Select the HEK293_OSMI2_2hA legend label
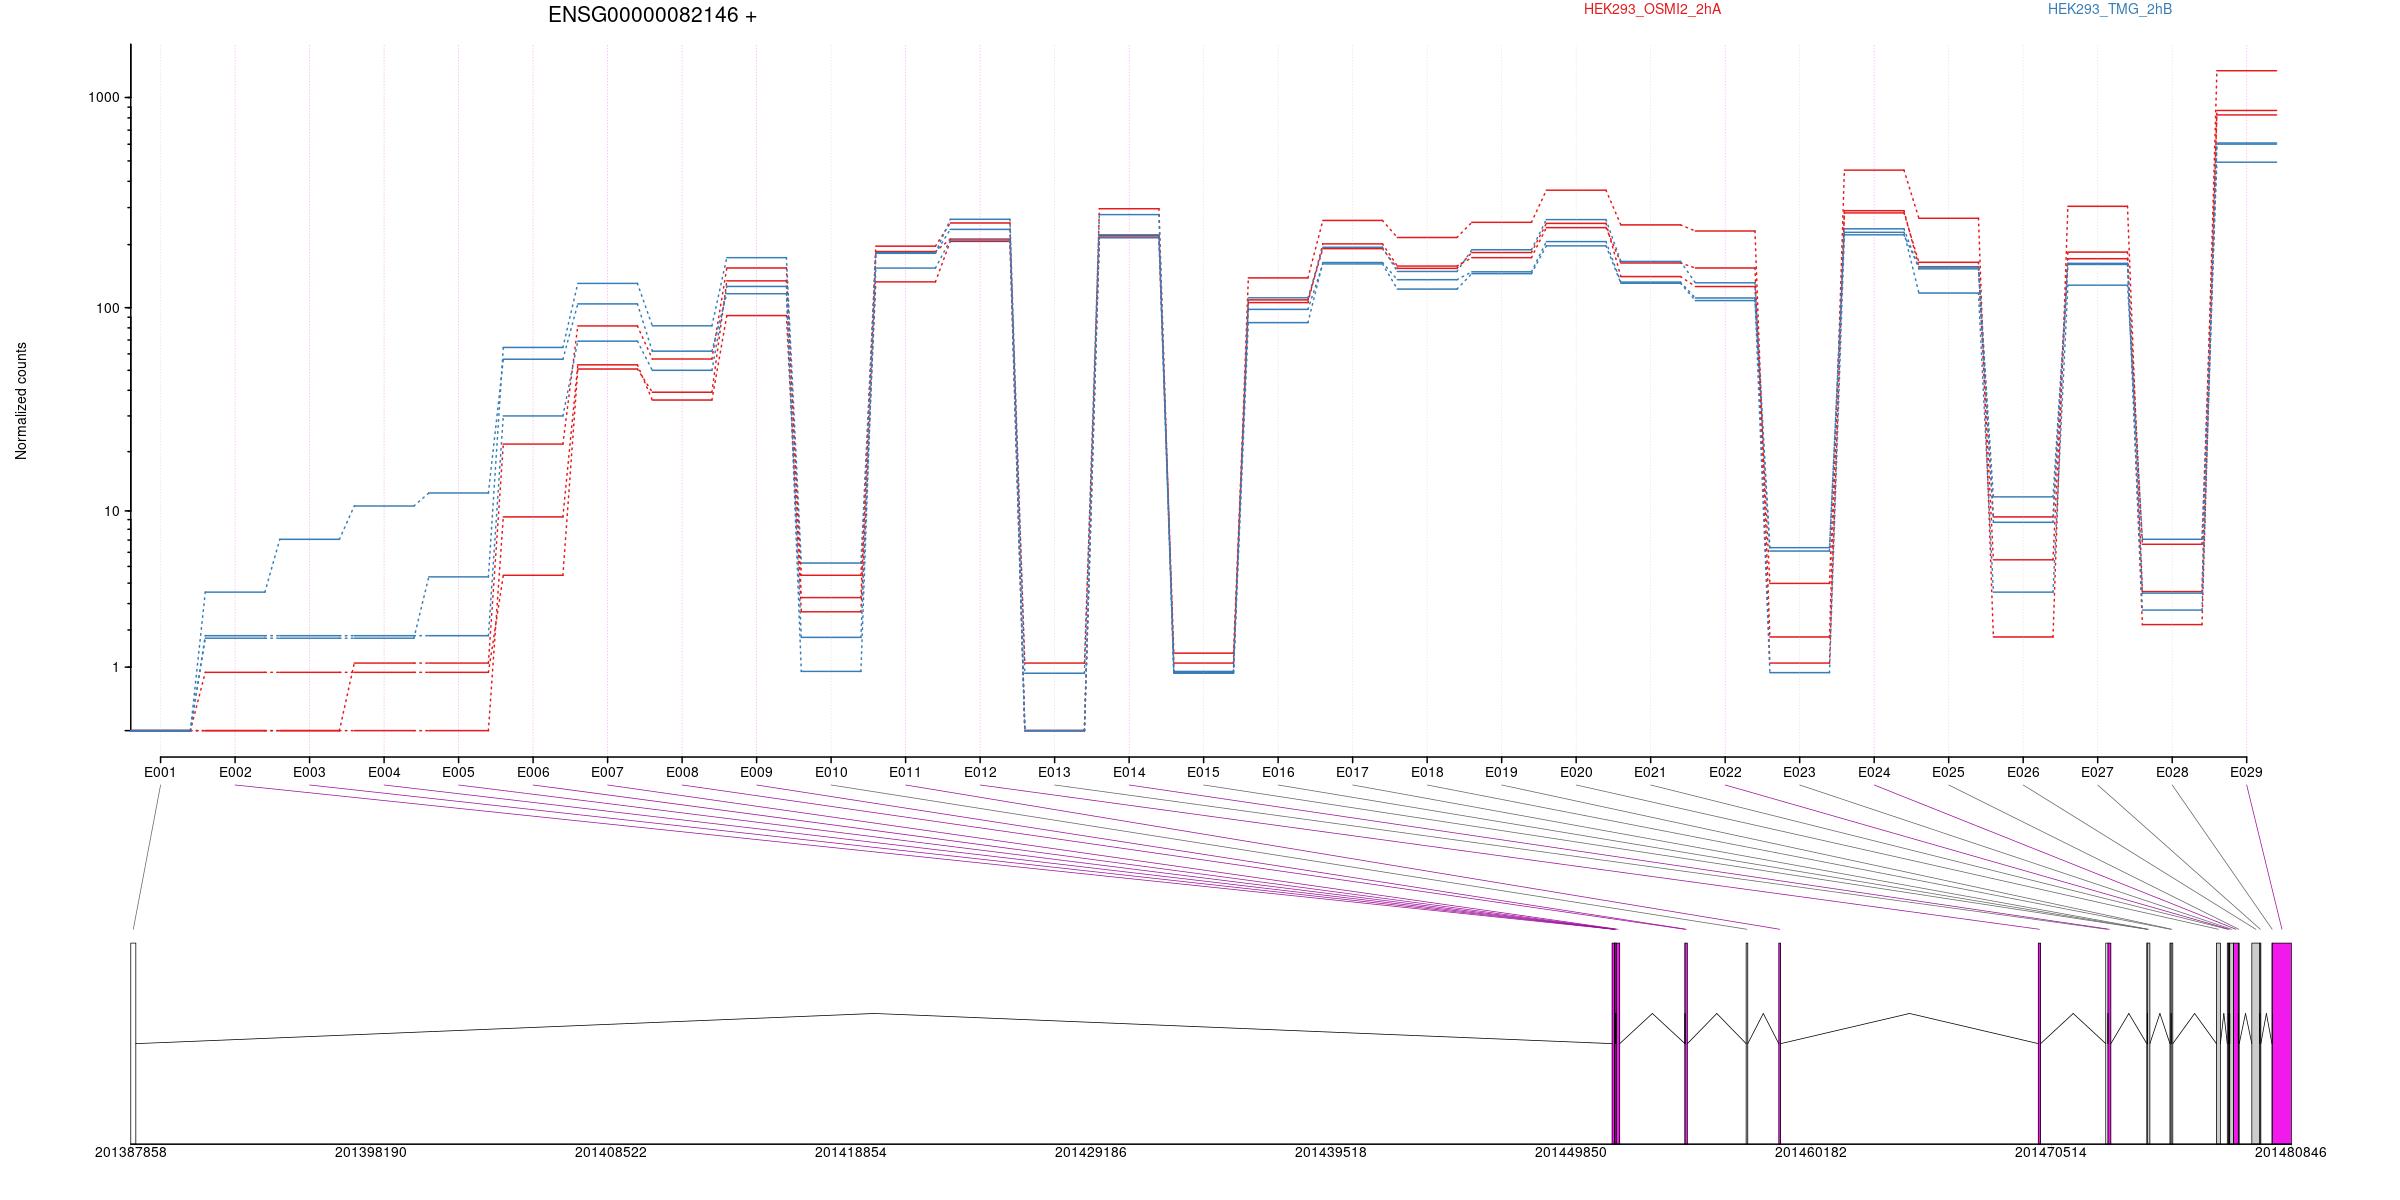2400x1200 pixels. tap(1652, 9)
